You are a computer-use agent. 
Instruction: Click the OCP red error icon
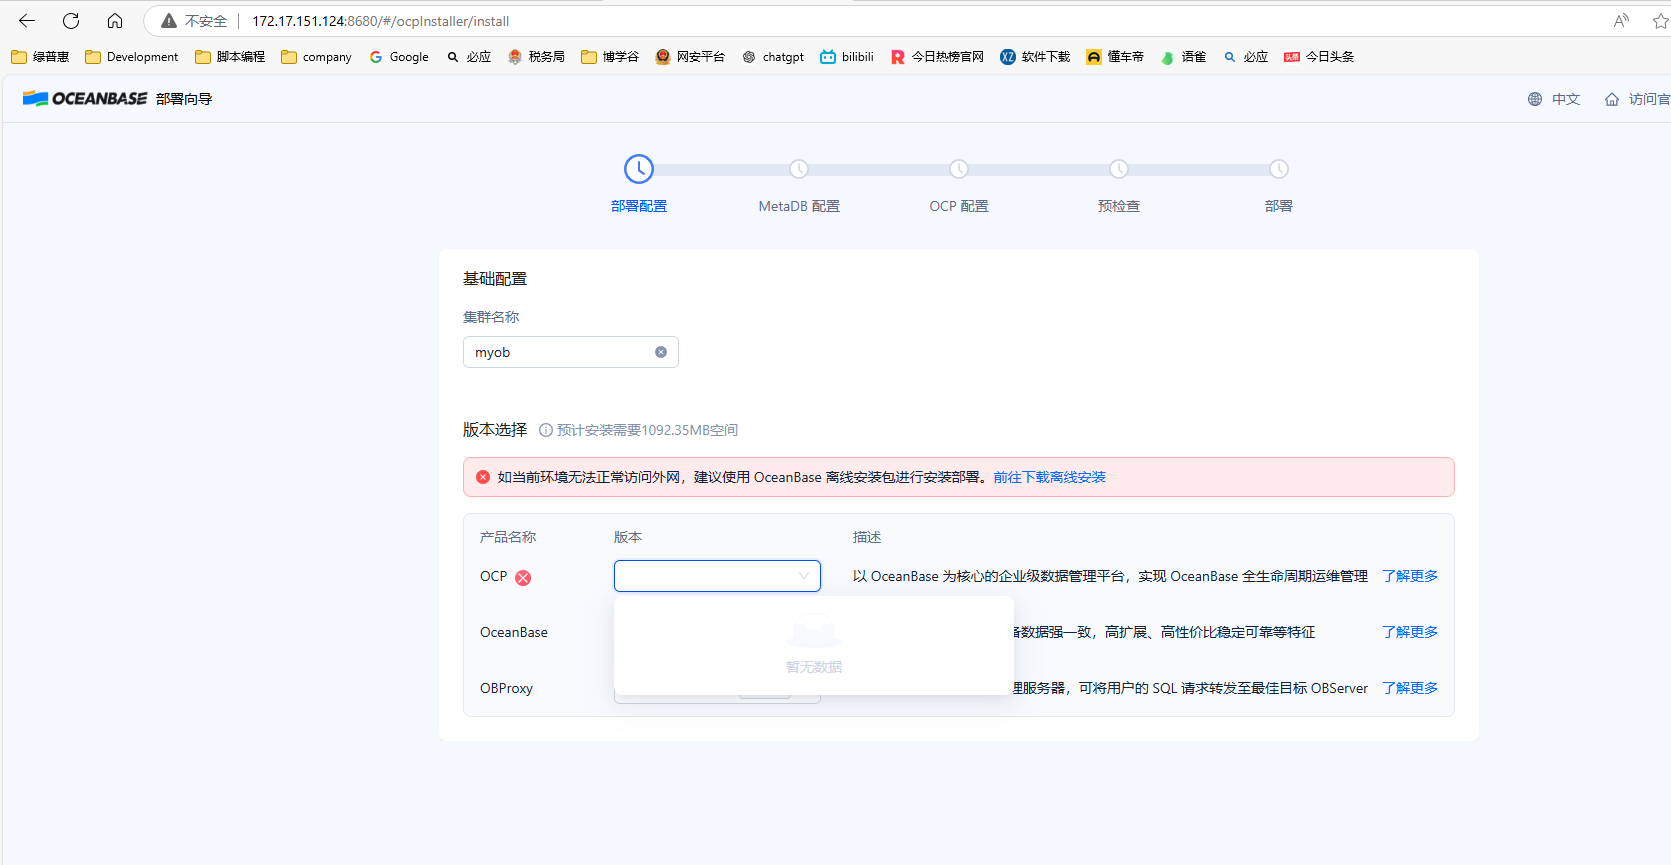point(523,578)
